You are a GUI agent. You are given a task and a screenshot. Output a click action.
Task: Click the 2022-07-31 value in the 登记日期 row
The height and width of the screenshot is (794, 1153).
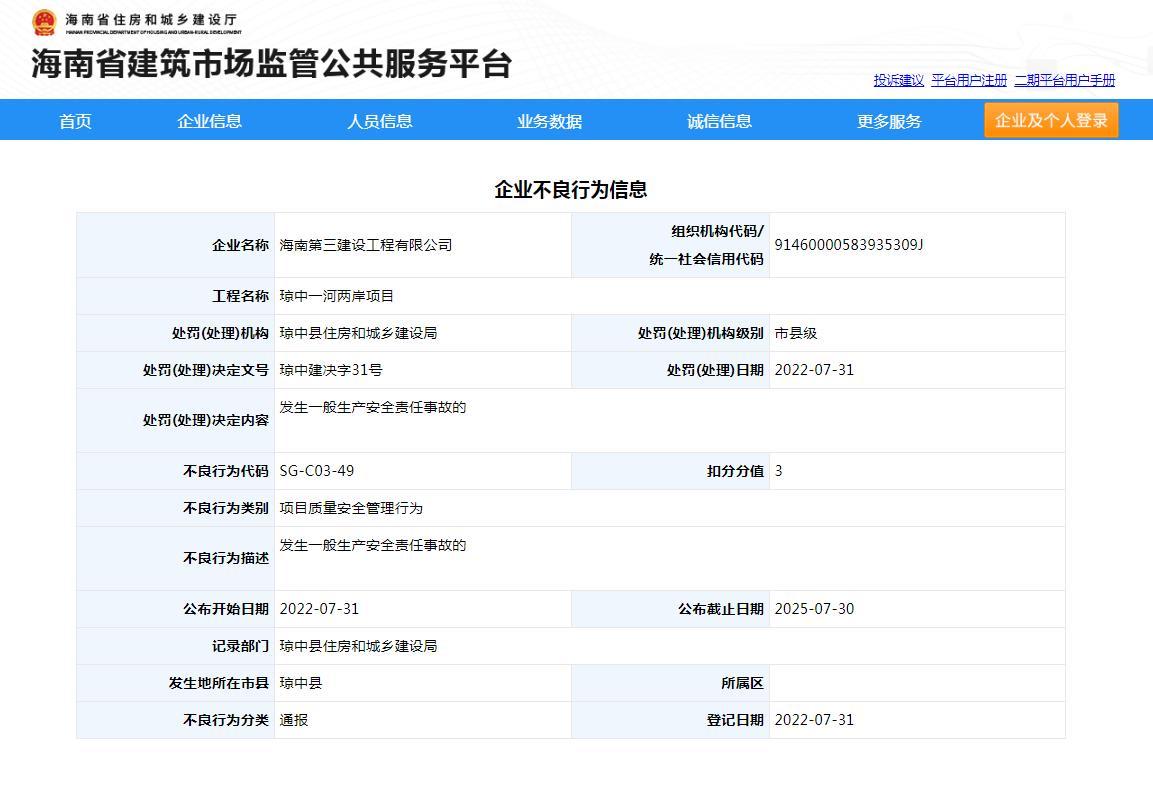click(814, 720)
